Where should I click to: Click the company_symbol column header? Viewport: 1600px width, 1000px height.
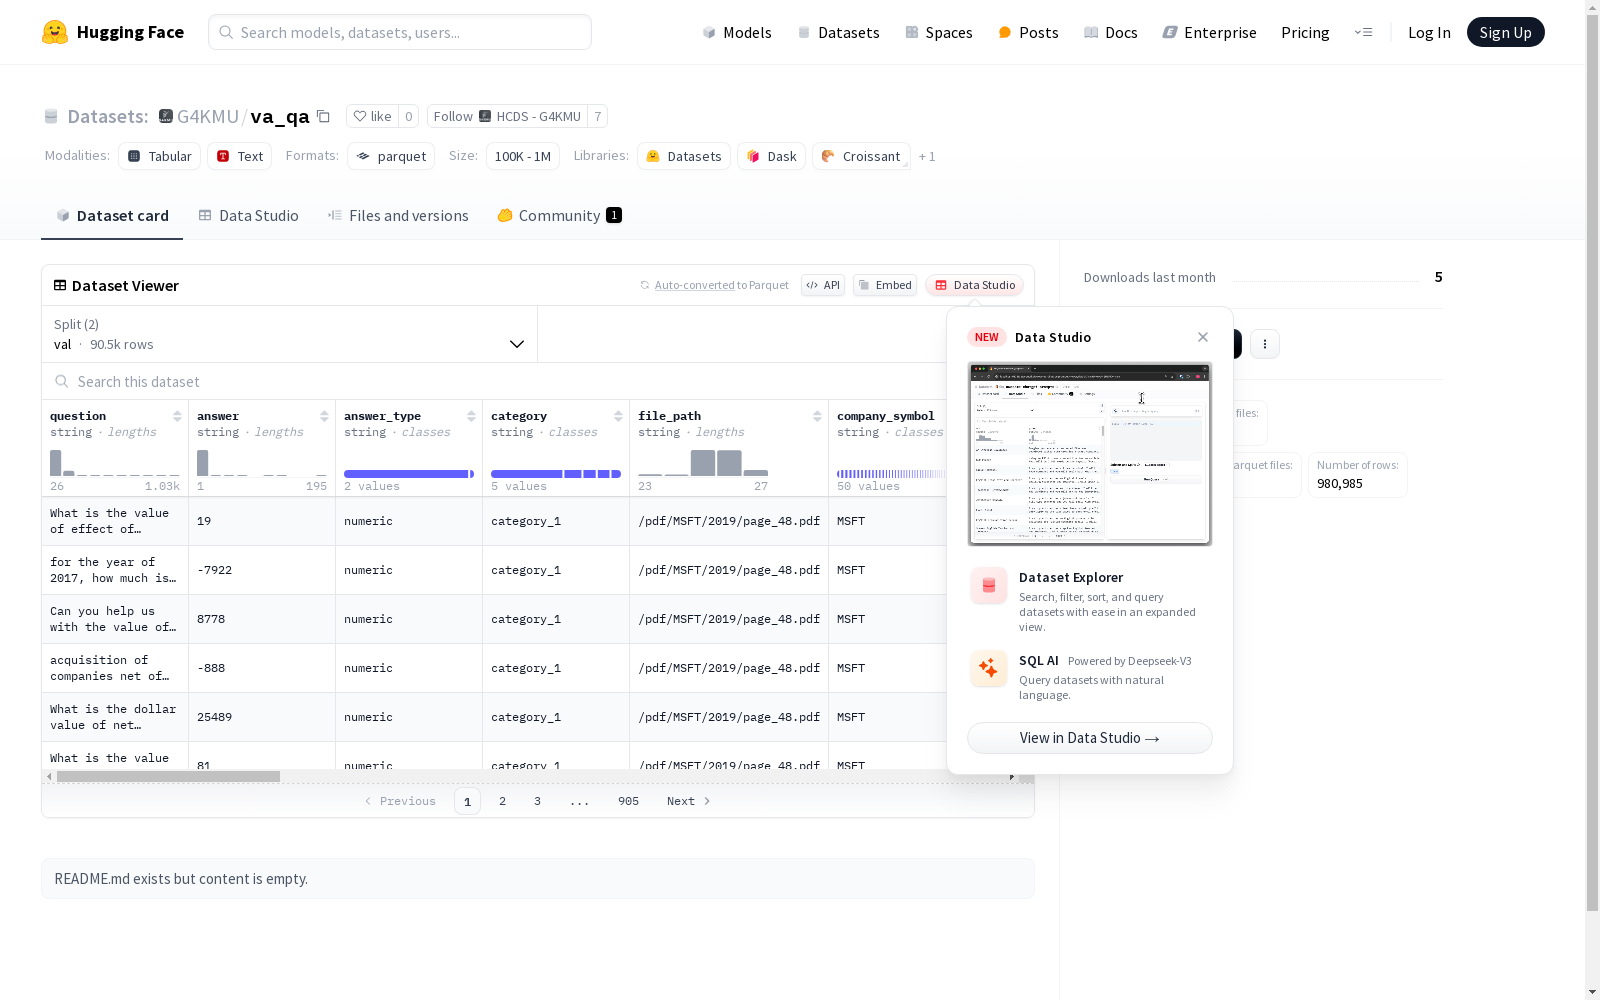click(886, 416)
